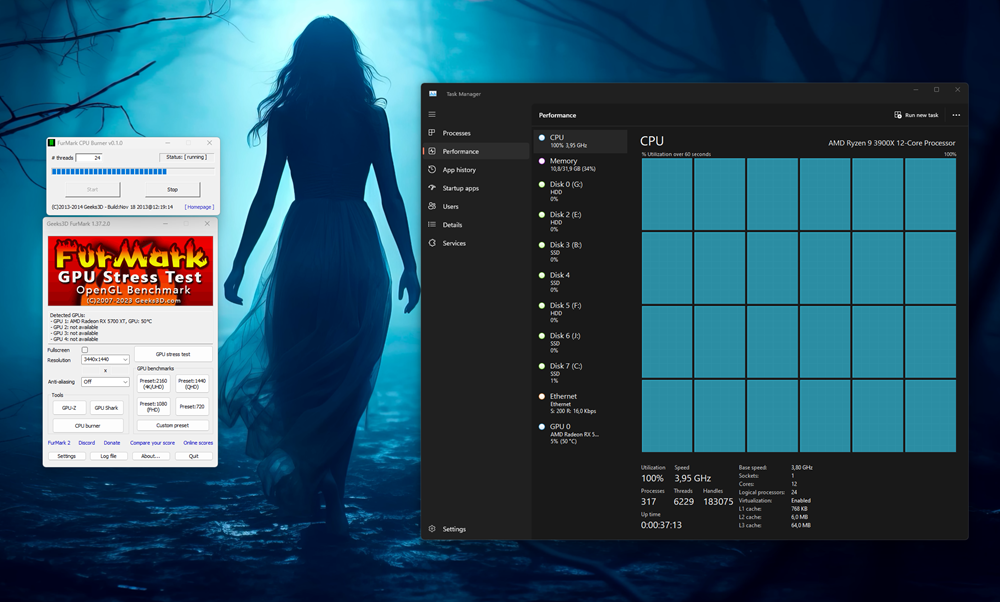The image size is (1000, 602).
Task: Run the Preset:720 benchmark
Action: (x=192, y=406)
